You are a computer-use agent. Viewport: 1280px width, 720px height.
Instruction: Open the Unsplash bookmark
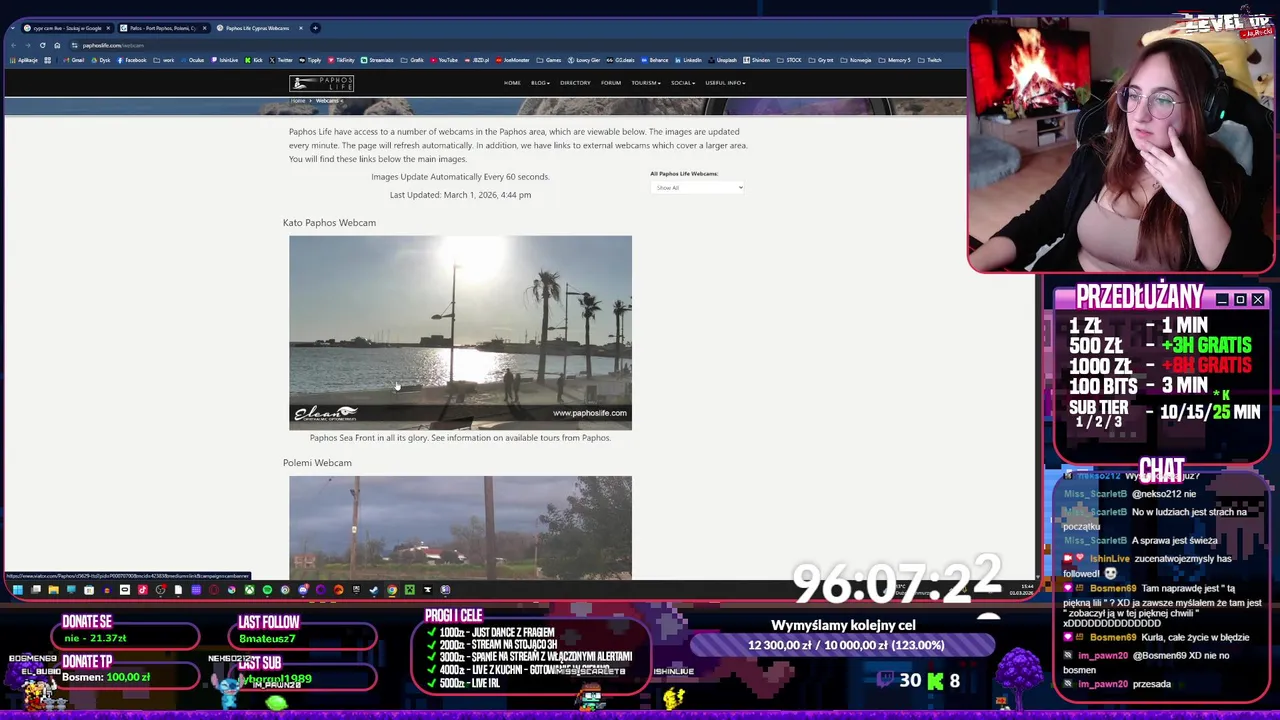click(x=722, y=60)
